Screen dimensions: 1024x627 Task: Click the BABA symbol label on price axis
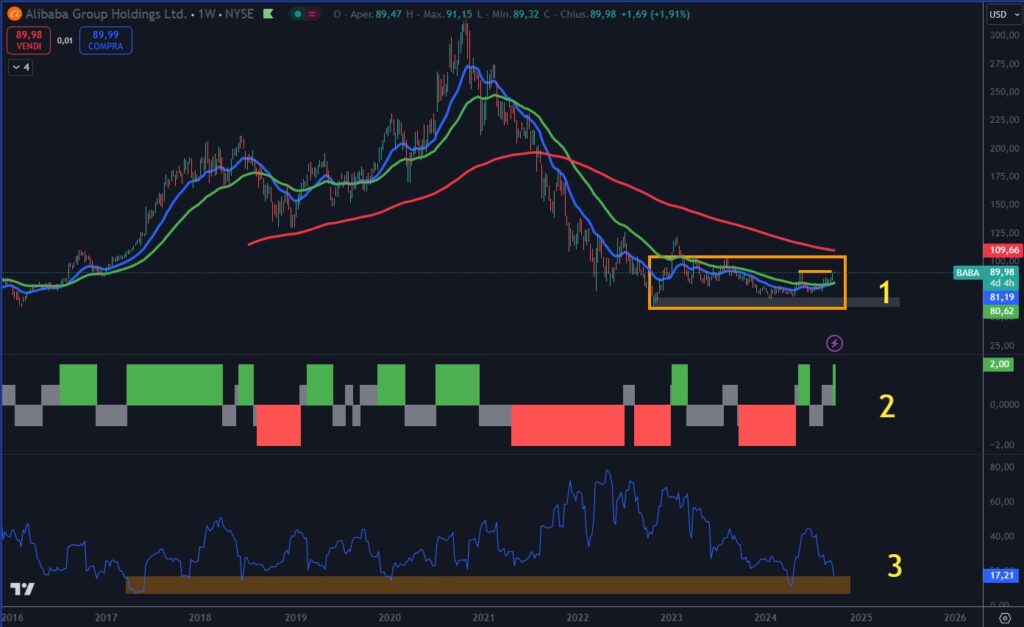(x=967, y=272)
